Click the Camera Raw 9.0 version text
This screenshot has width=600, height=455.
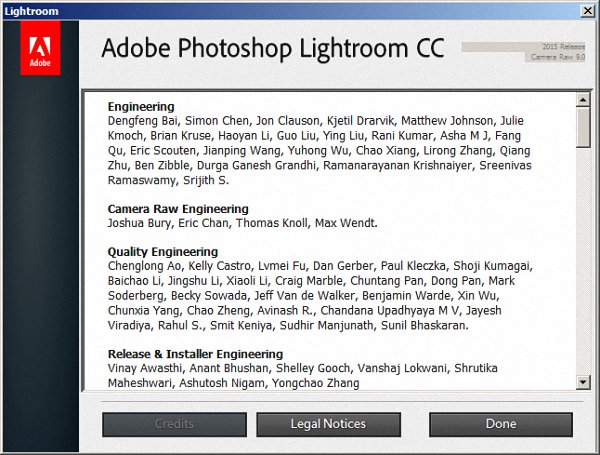(x=556, y=57)
